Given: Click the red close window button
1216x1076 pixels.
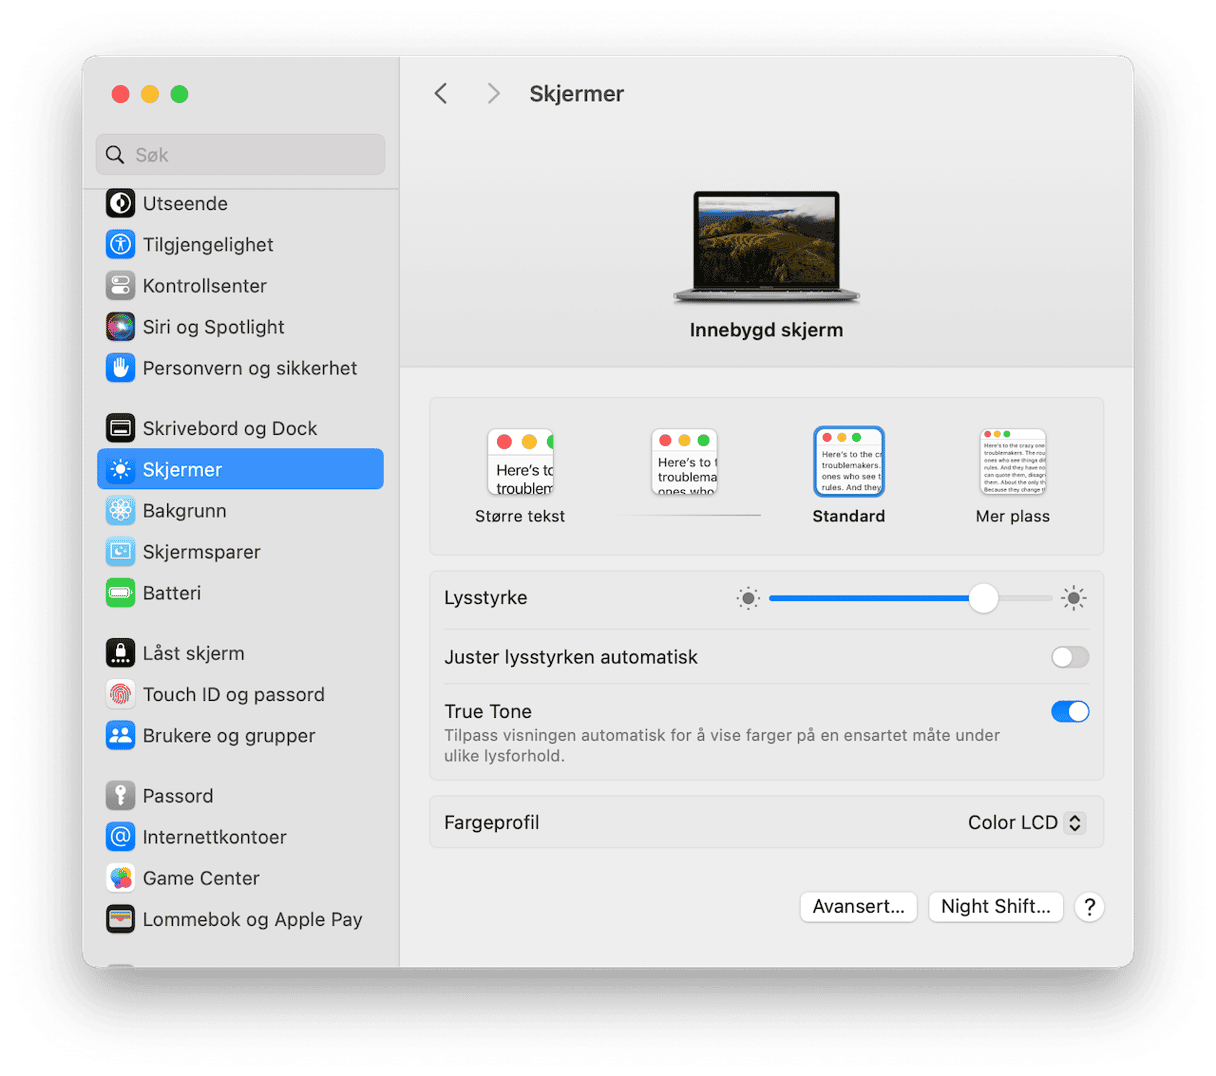Looking at the screenshot, I should coord(121,94).
